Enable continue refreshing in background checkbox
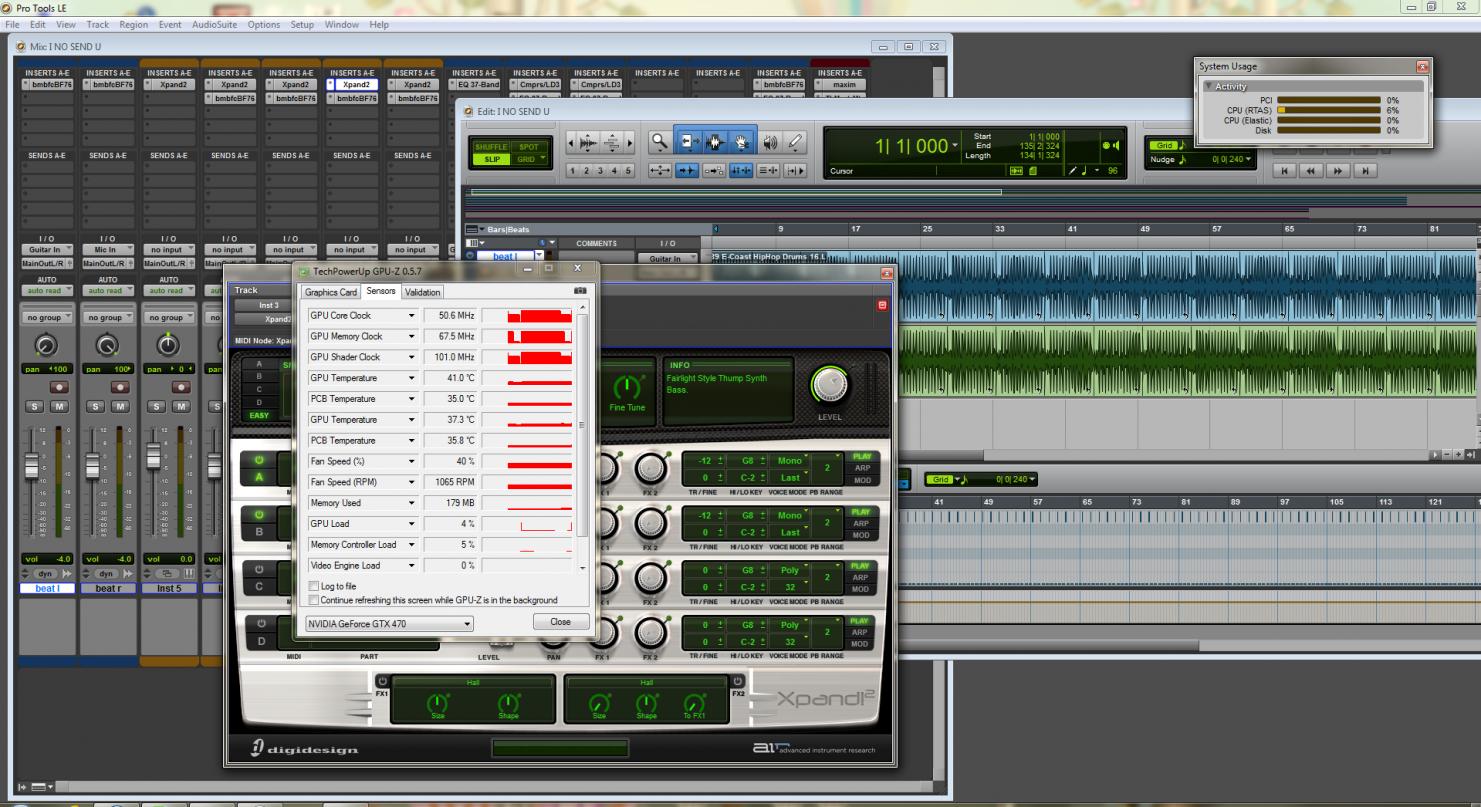1481x807 pixels. (314, 600)
